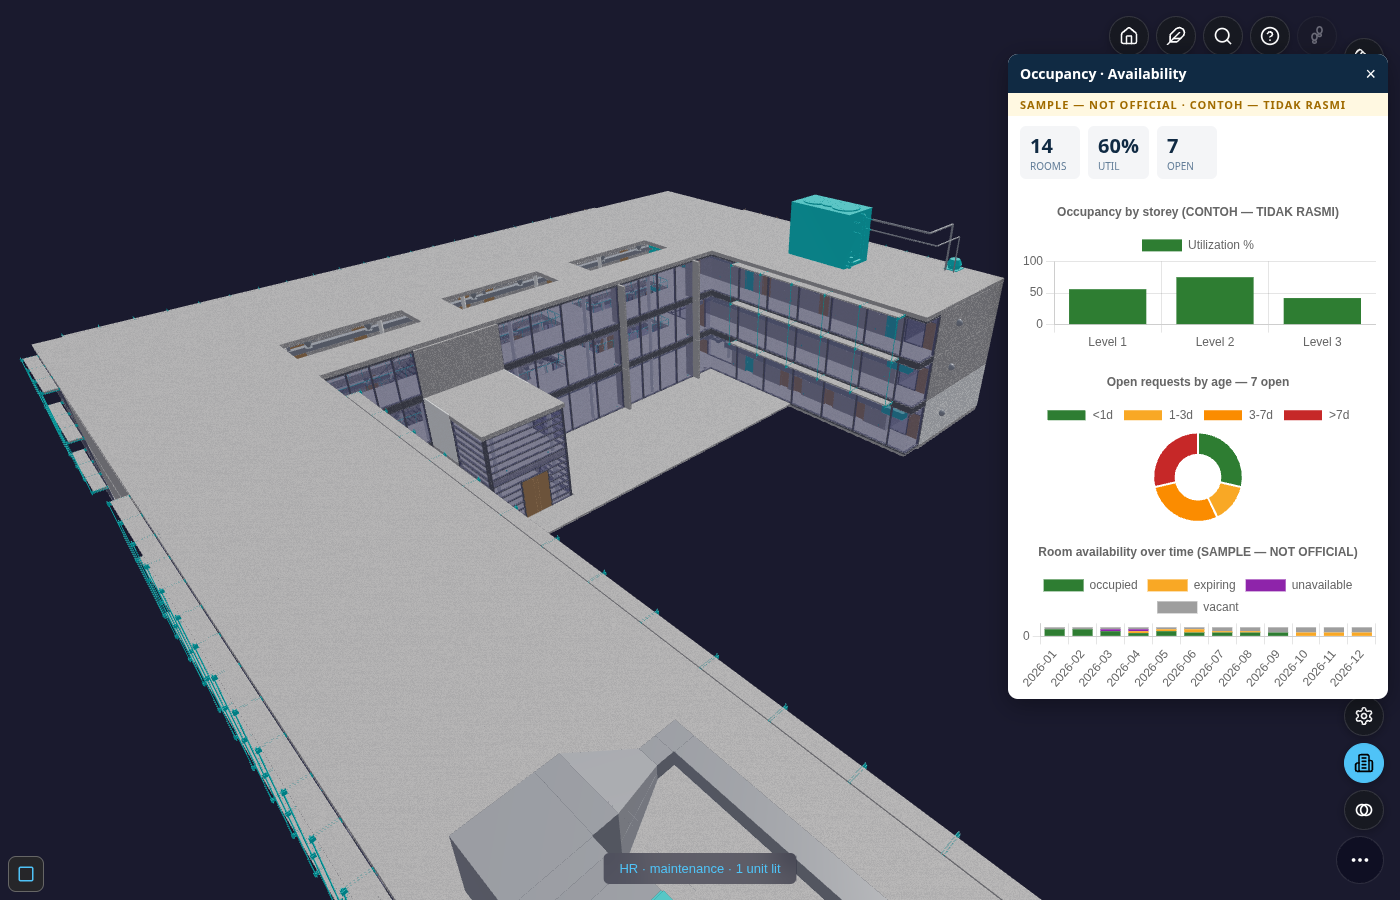Click the Level 2 axis label
Screen dimensions: 1400x900
click(x=1215, y=342)
